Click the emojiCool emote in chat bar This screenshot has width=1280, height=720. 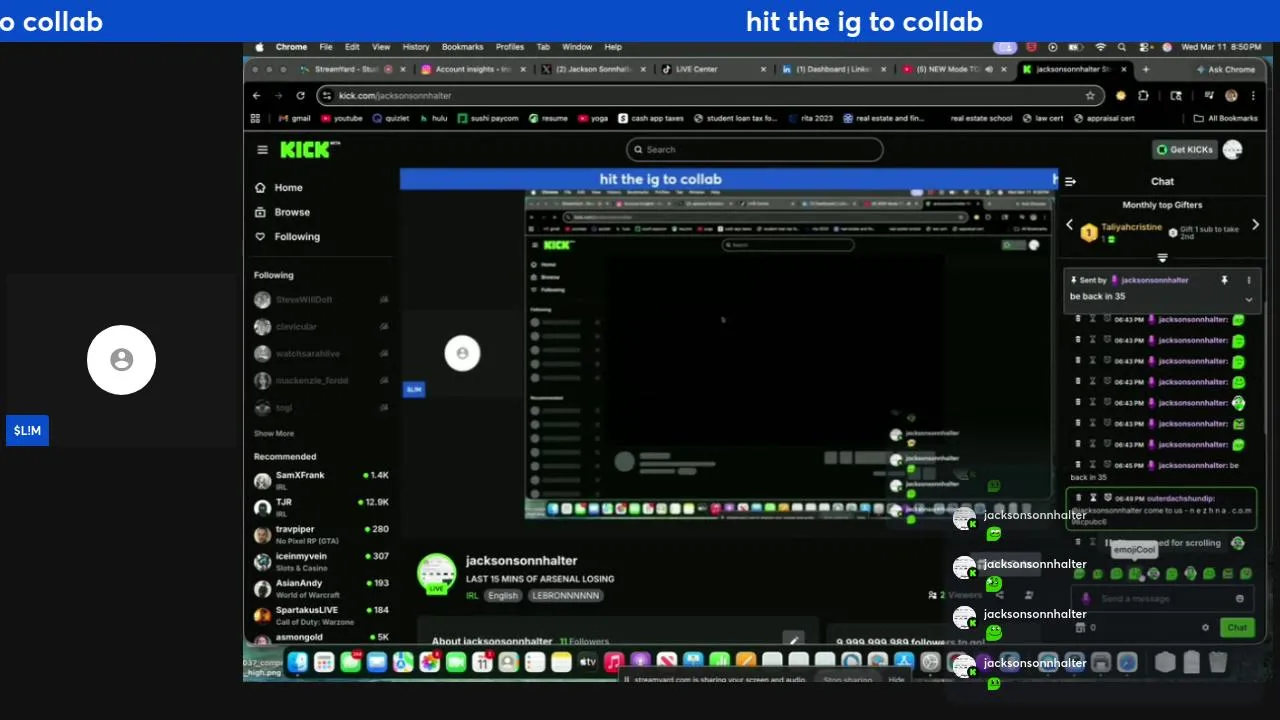coord(1135,574)
